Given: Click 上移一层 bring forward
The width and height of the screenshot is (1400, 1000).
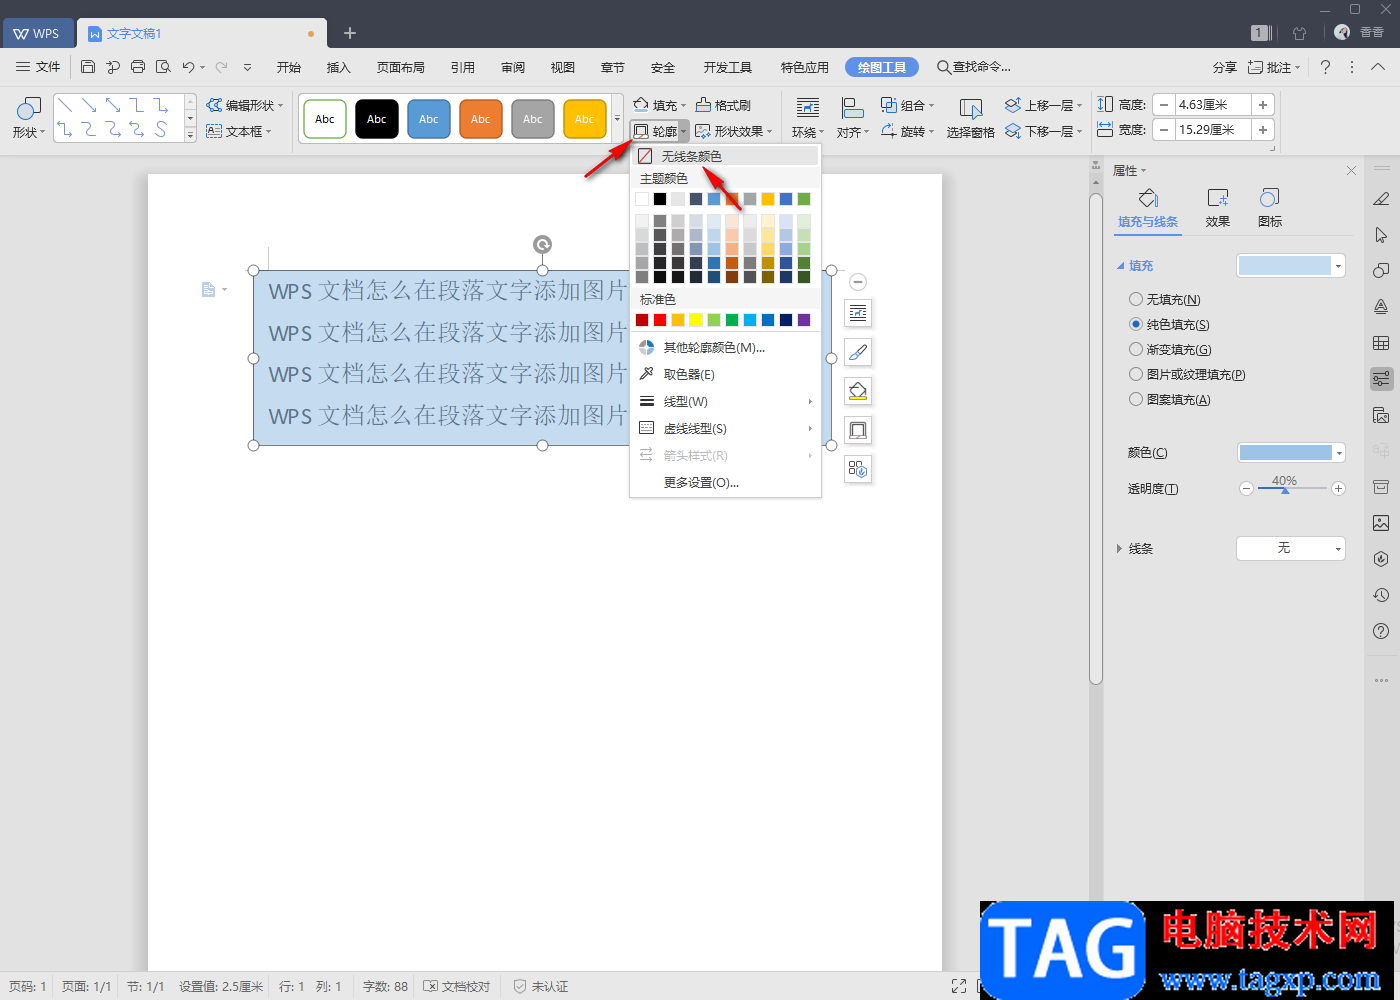Looking at the screenshot, I should pyautogui.click(x=1043, y=105).
